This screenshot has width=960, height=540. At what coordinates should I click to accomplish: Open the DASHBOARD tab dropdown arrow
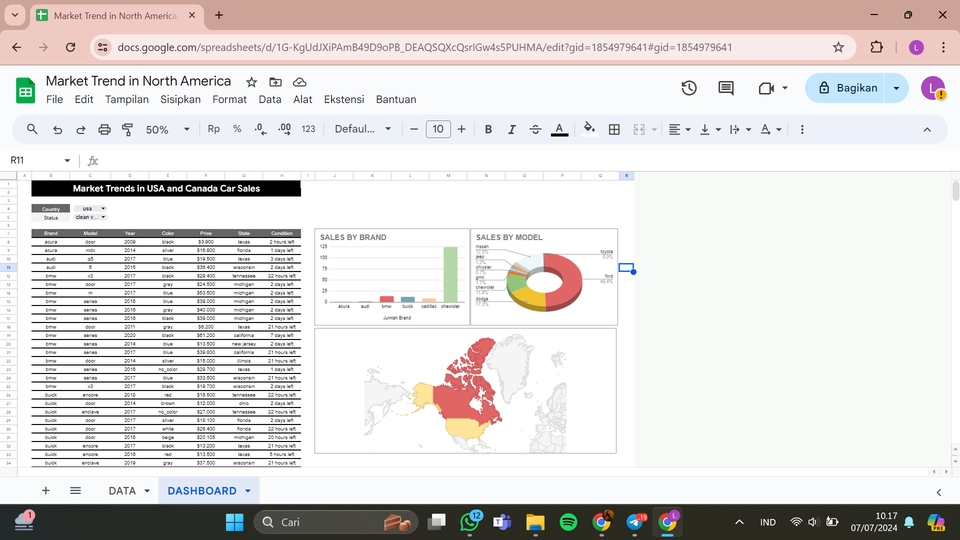click(248, 491)
